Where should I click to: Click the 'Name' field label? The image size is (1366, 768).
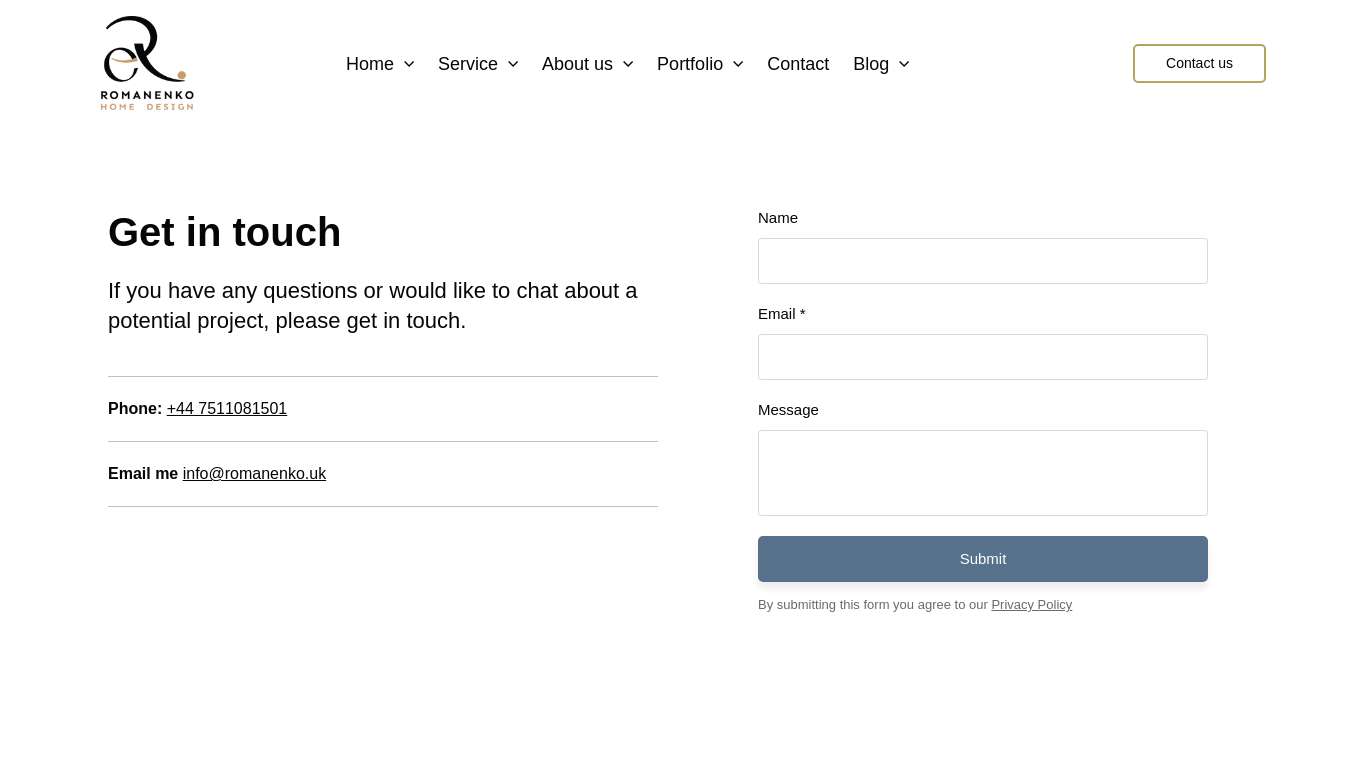(778, 218)
